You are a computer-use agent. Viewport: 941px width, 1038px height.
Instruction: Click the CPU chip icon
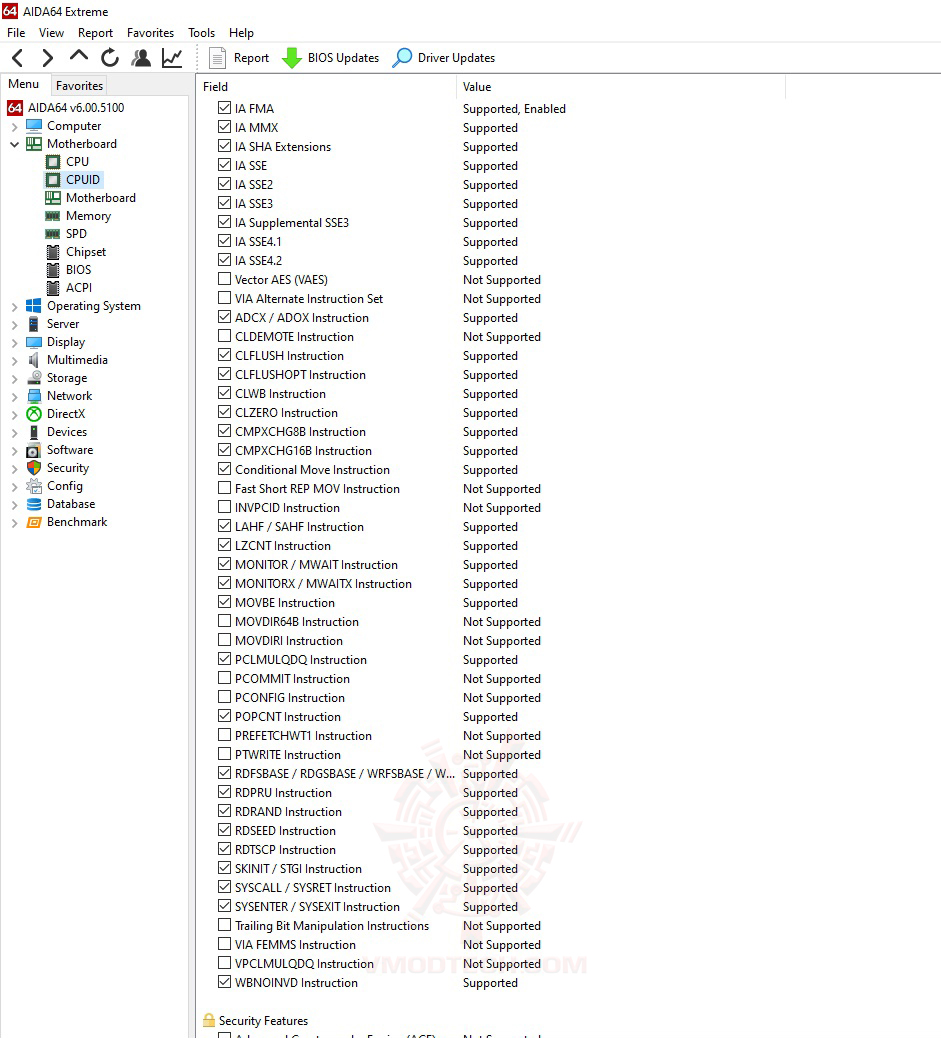coord(53,162)
